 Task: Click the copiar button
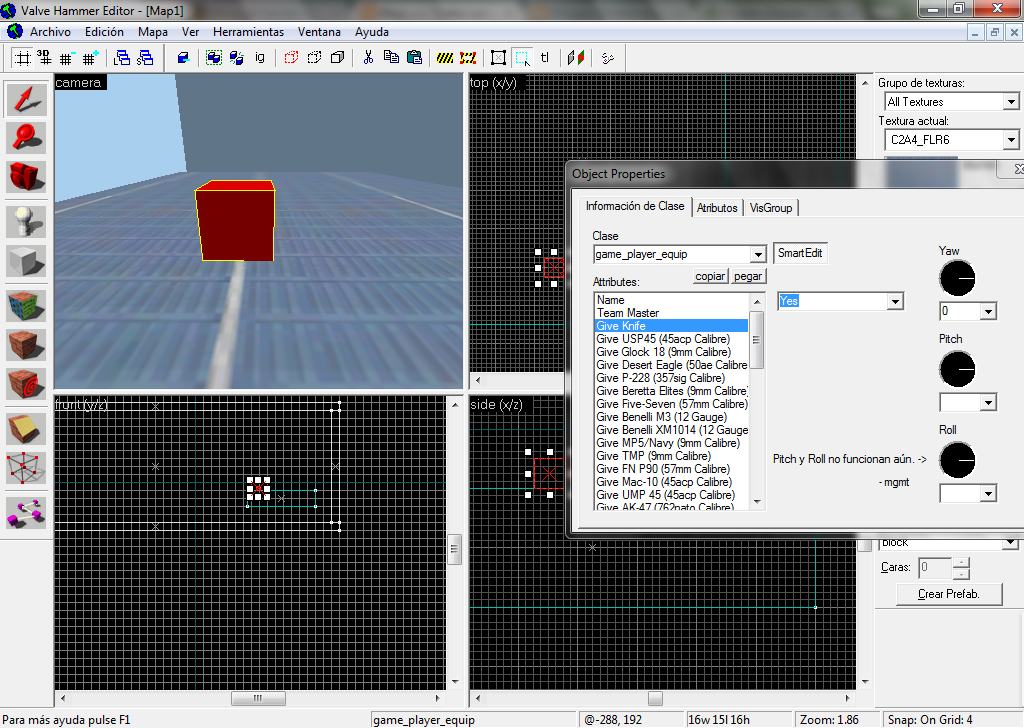coord(710,276)
